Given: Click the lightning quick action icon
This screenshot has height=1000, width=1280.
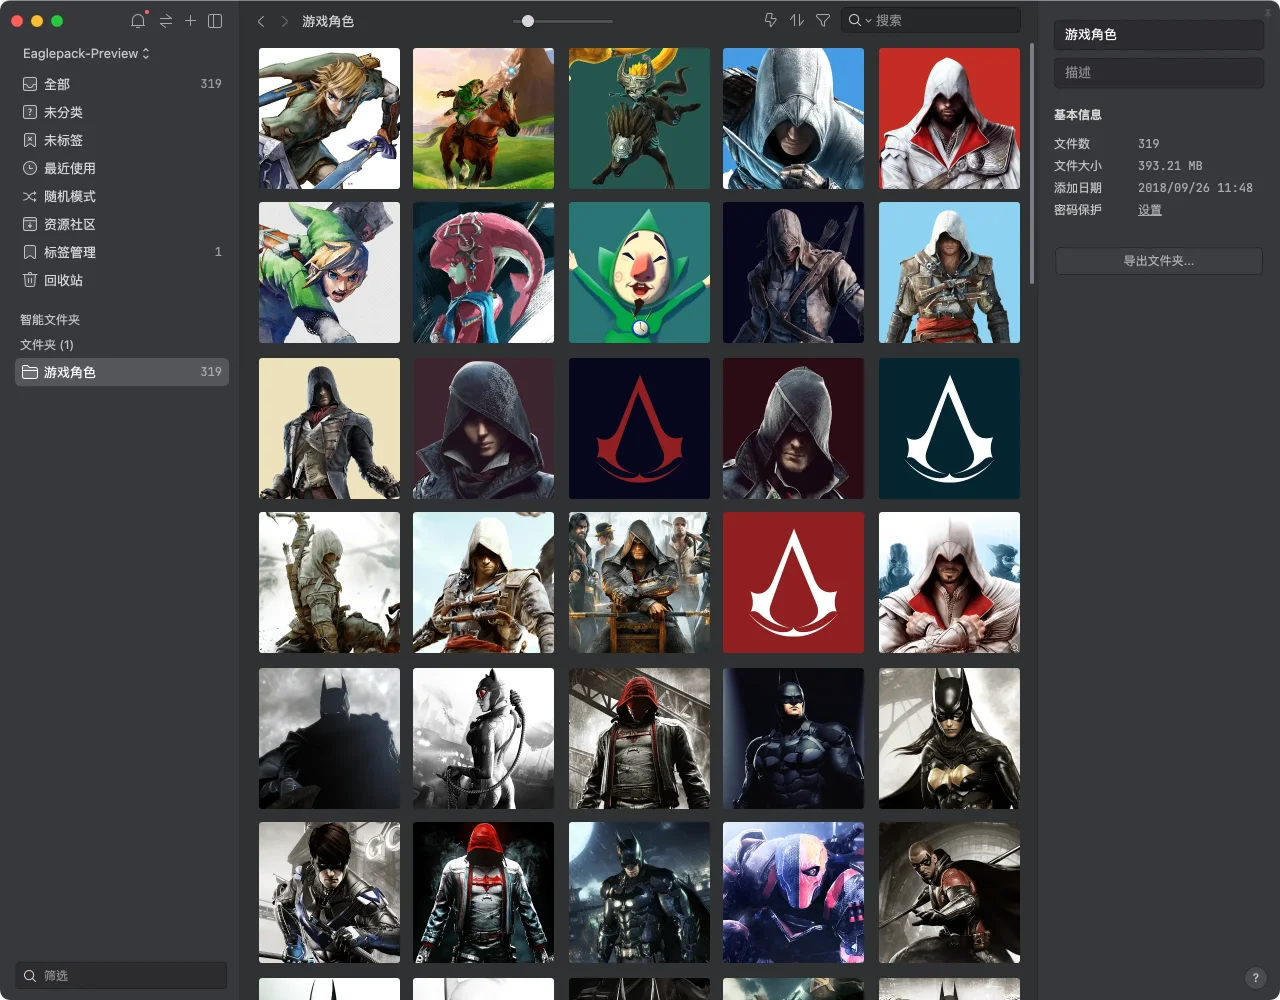Looking at the screenshot, I should [770, 20].
